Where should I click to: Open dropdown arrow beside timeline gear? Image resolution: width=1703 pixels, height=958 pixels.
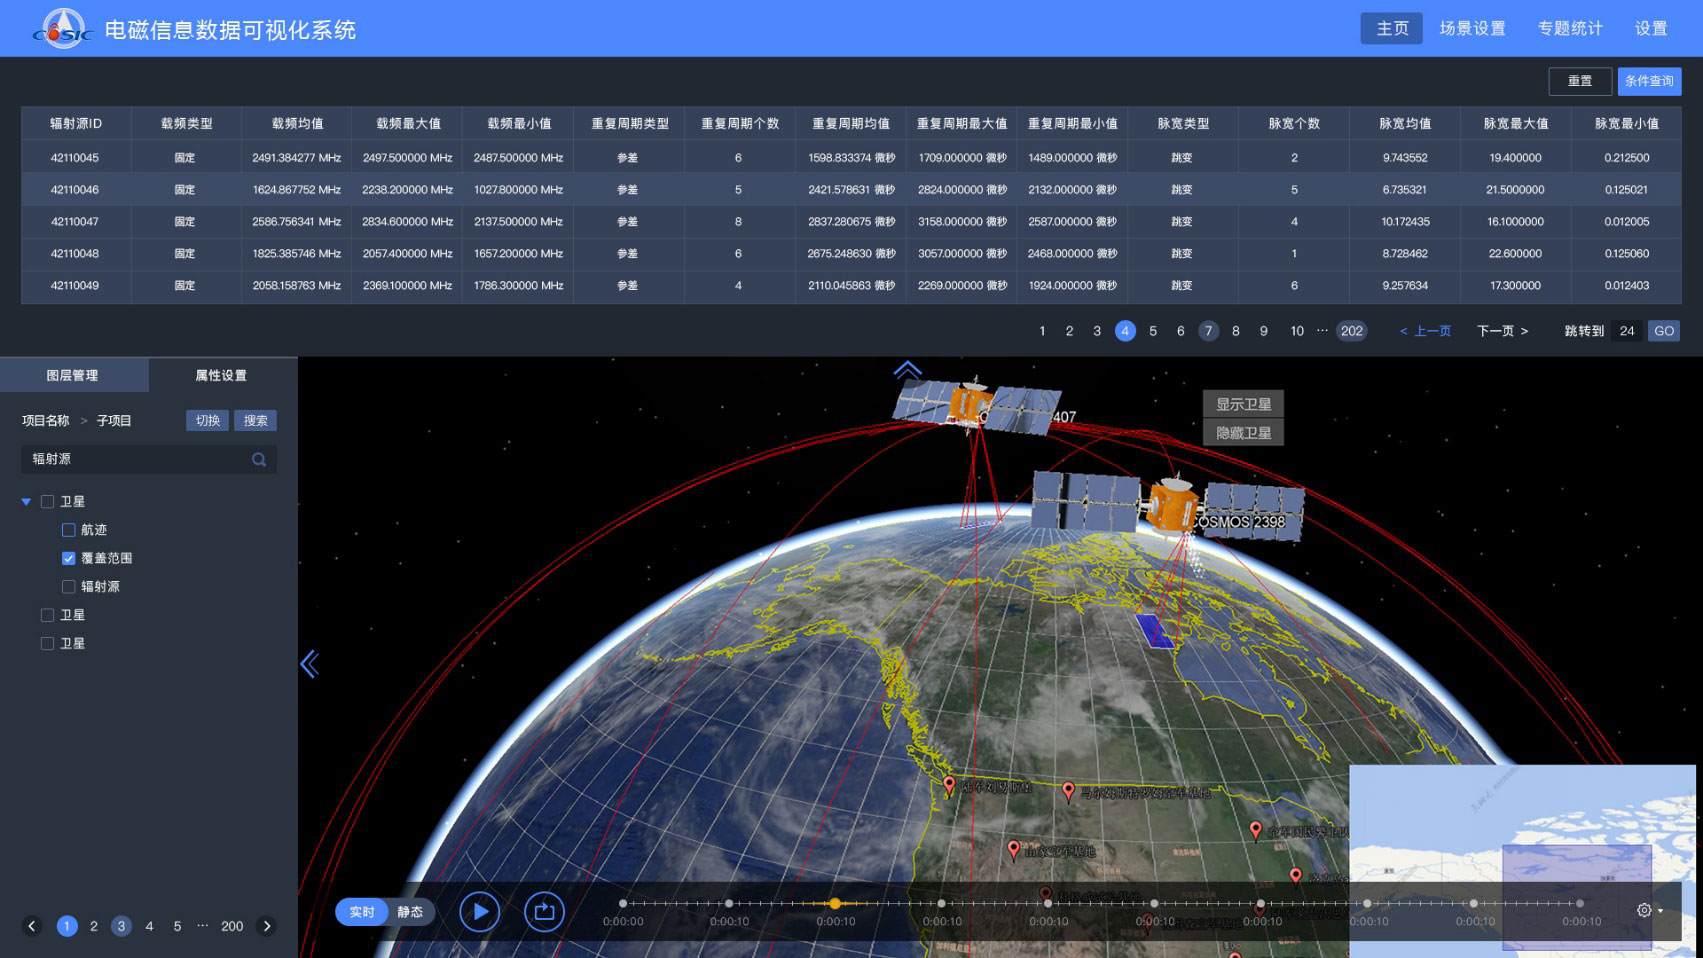[x=1661, y=911]
